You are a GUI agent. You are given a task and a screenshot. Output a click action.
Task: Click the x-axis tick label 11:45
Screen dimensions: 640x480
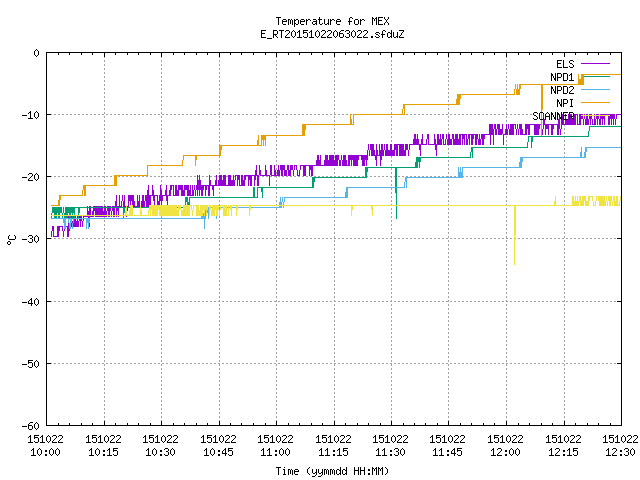click(x=448, y=452)
